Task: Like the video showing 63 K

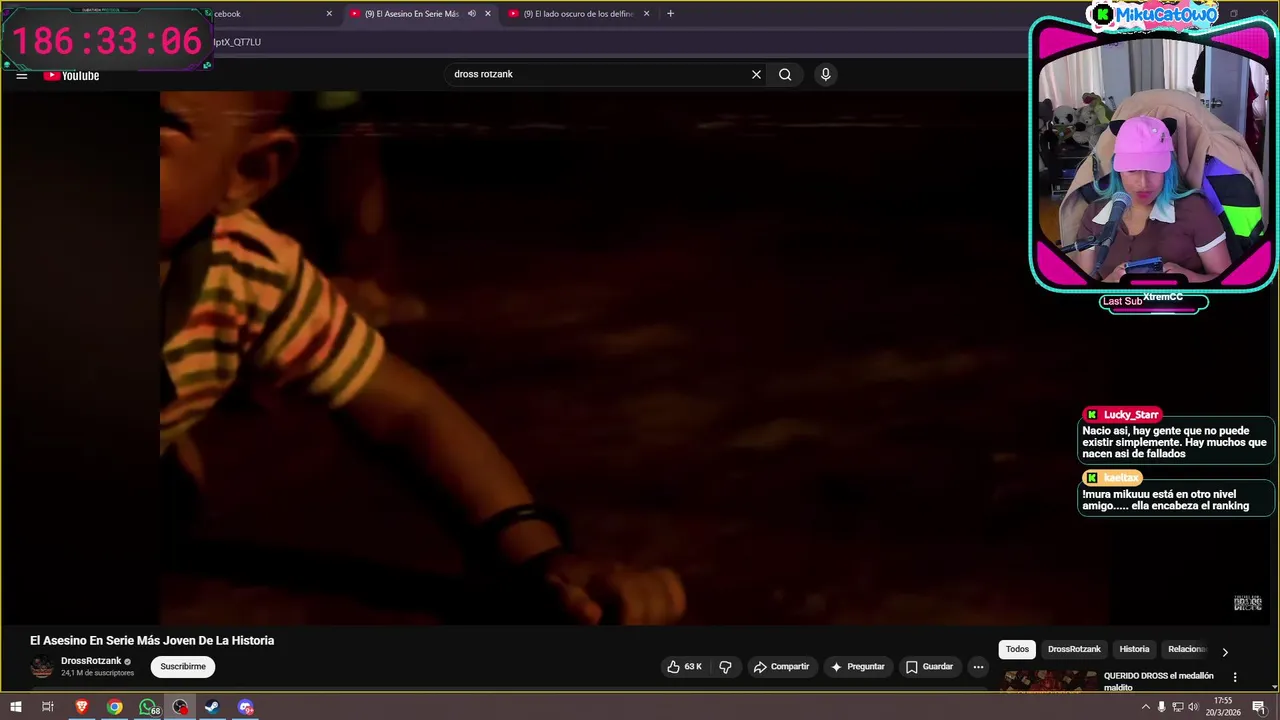Action: pyautogui.click(x=685, y=667)
